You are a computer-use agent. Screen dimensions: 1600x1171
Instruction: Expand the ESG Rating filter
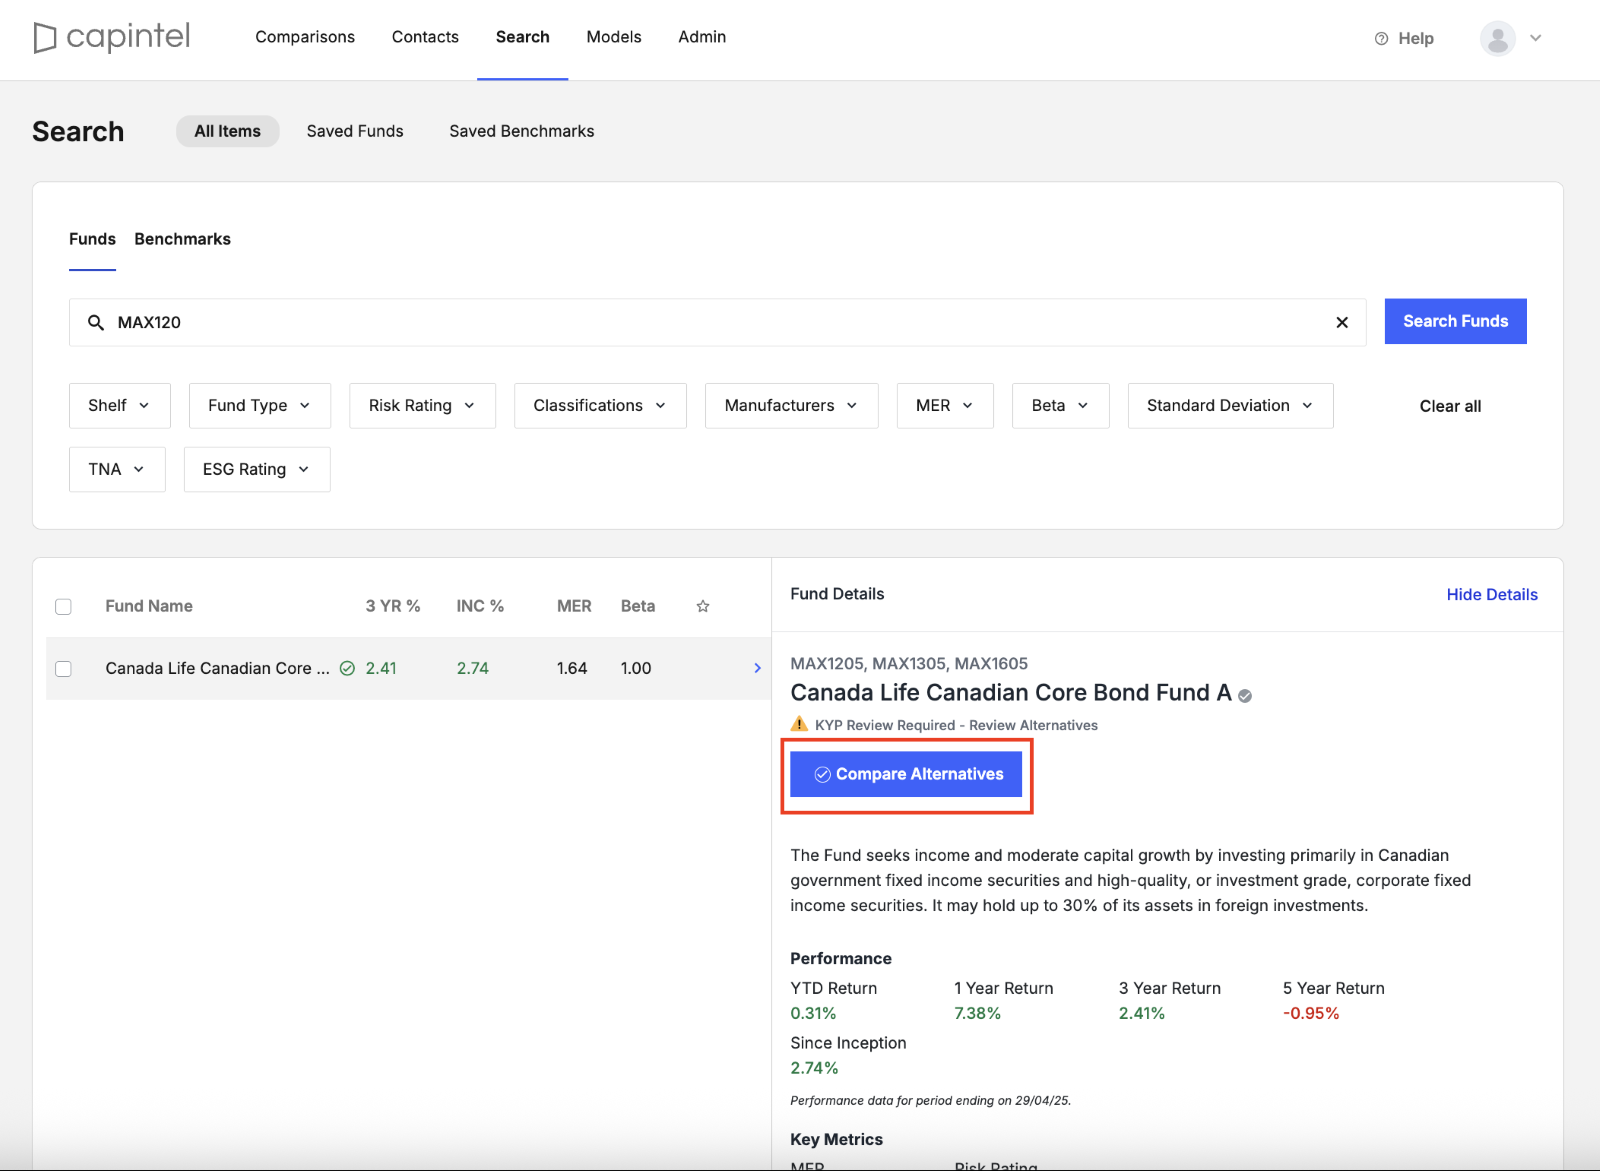[x=257, y=469]
